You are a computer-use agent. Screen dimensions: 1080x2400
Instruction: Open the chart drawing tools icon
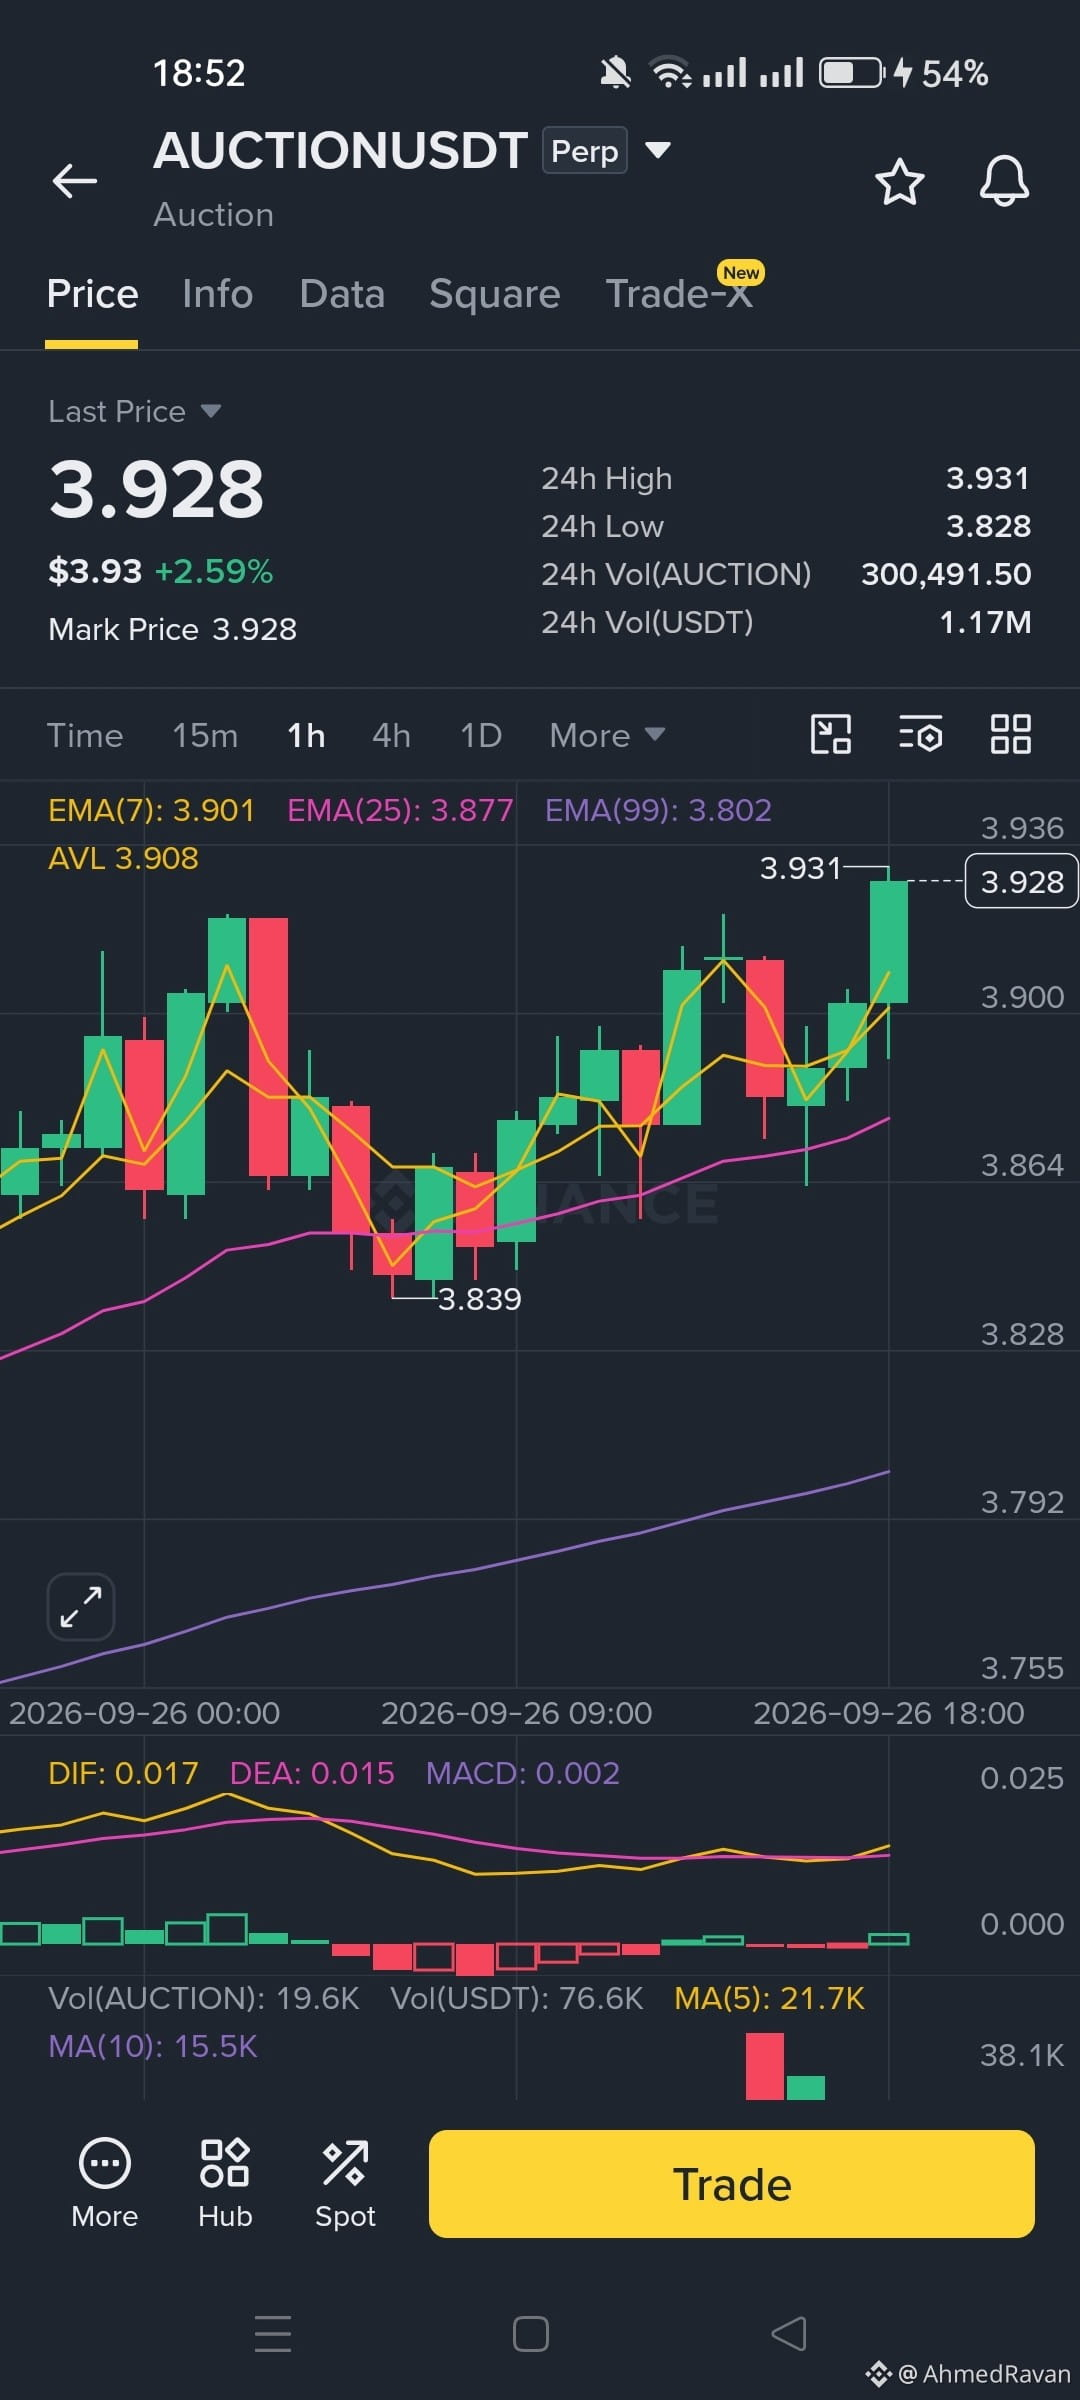click(x=831, y=735)
